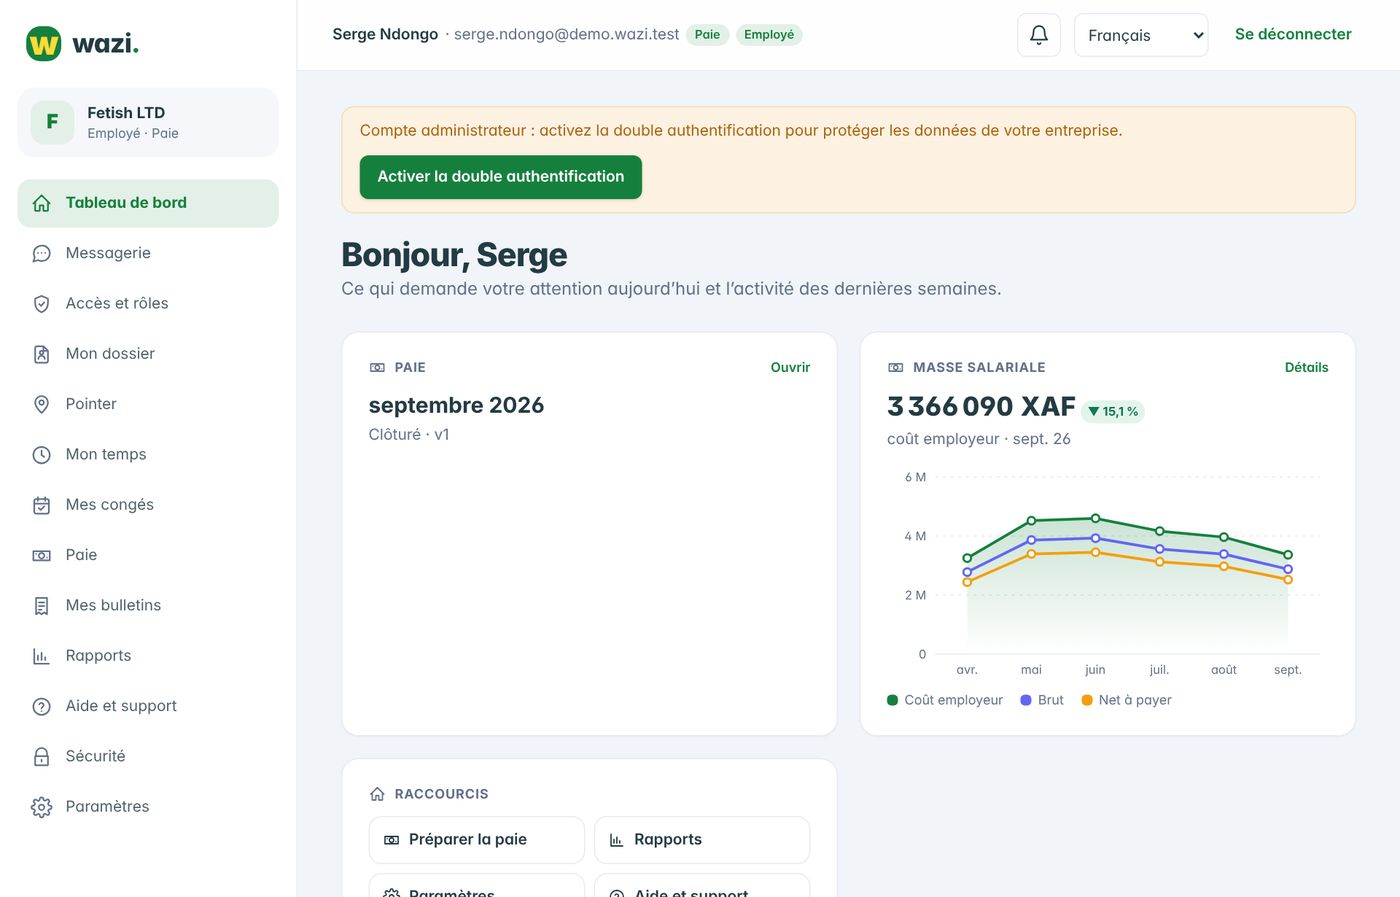Open the Fetish LTD company switcher

[x=148, y=122]
